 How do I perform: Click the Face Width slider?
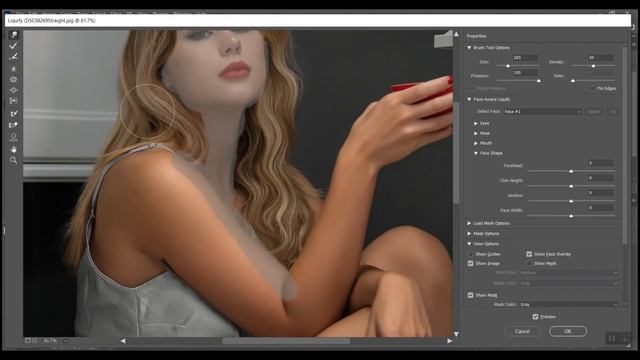tap(571, 216)
